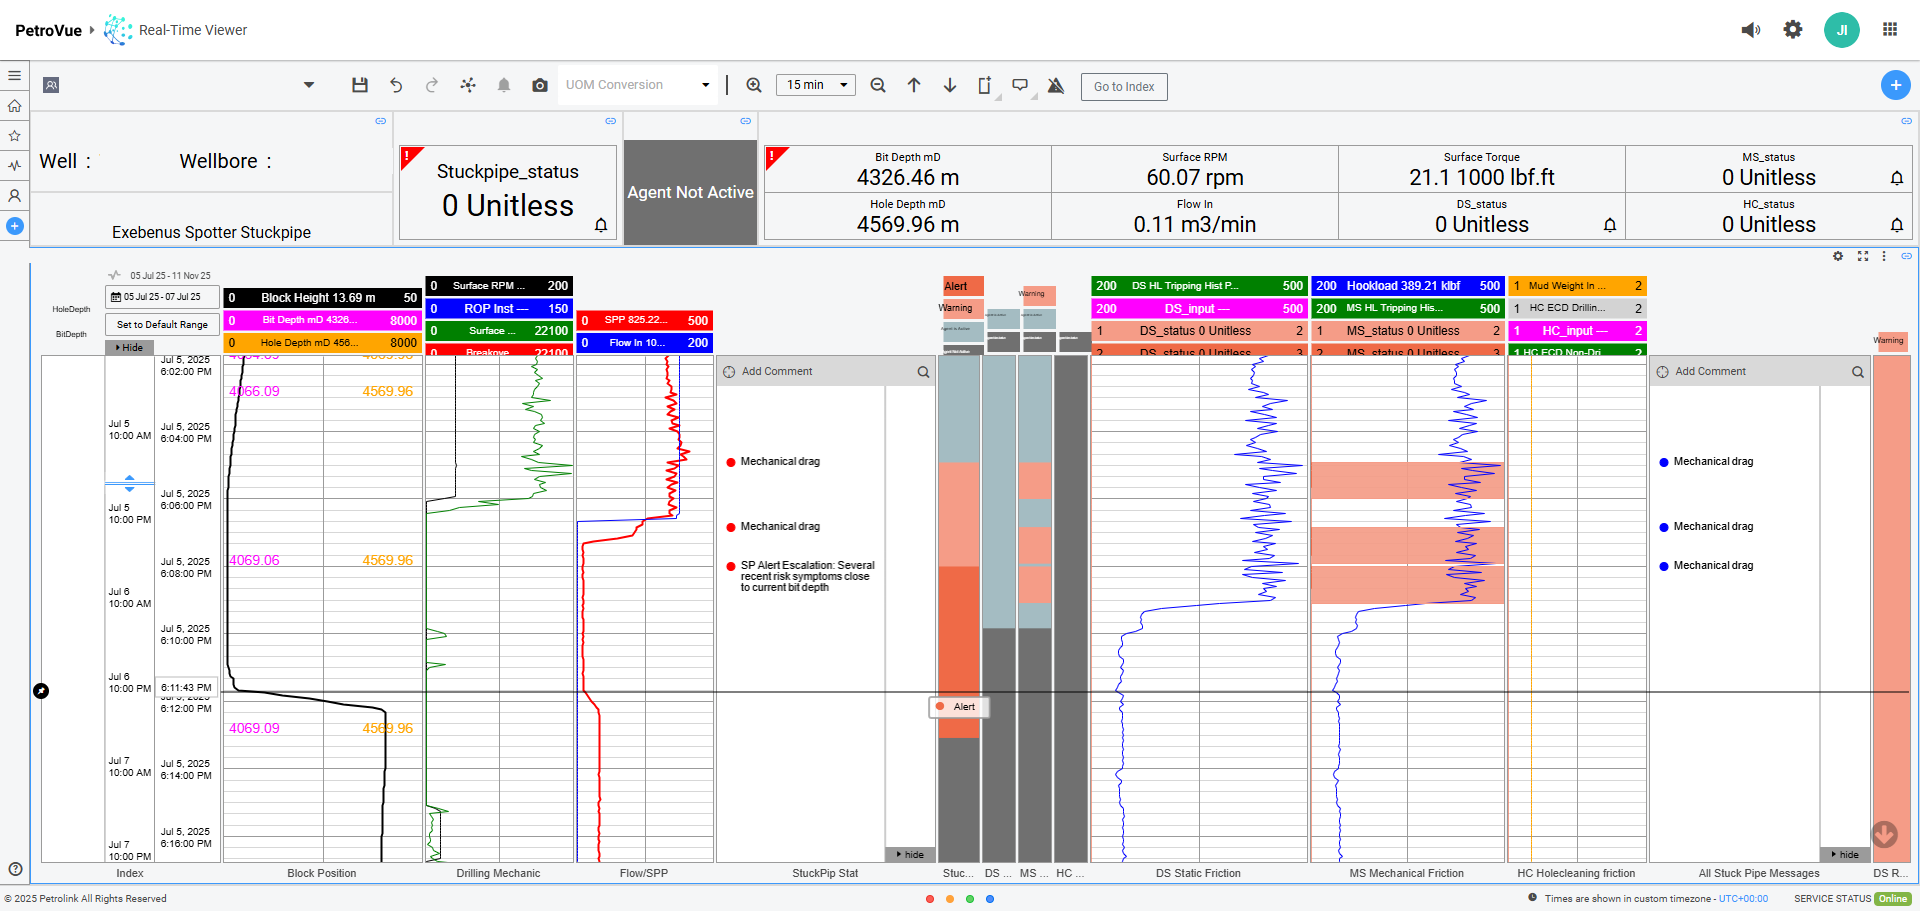Image resolution: width=1920 pixels, height=911 pixels.
Task: Expand the tracks view to fullscreen
Action: click(1862, 256)
